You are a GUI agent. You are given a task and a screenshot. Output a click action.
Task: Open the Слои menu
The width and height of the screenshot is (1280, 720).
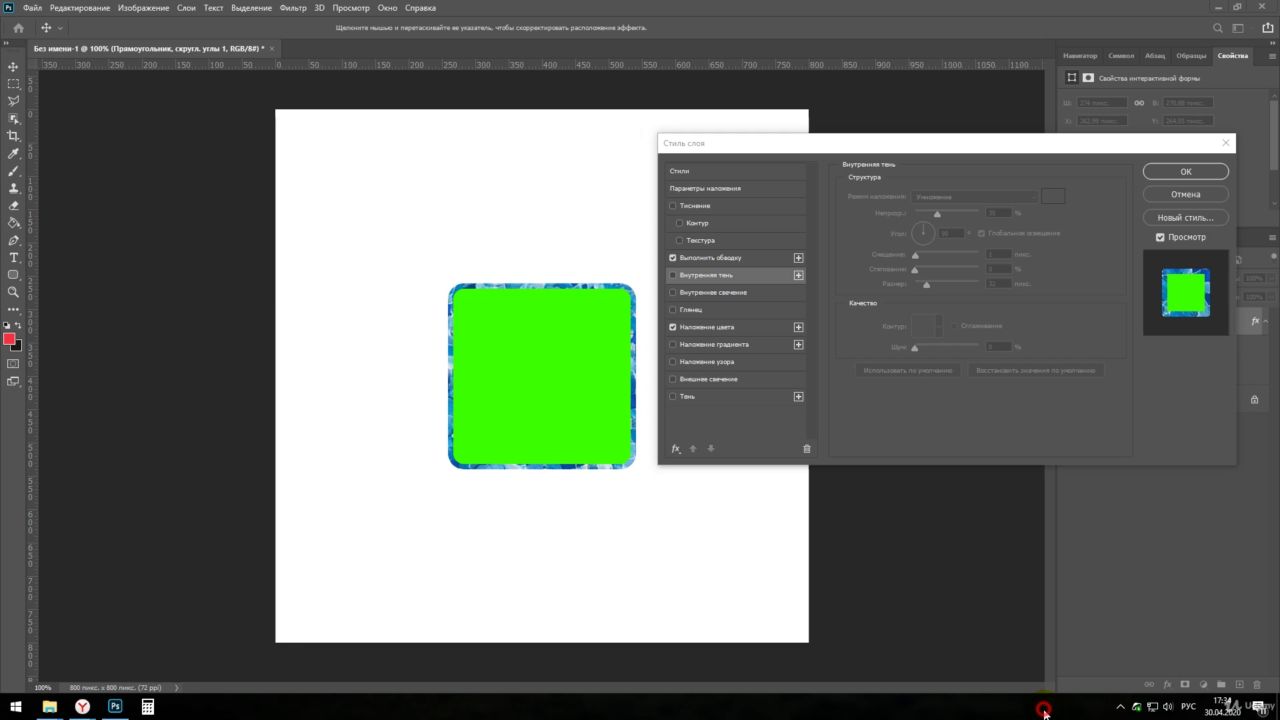pyautogui.click(x=187, y=7)
